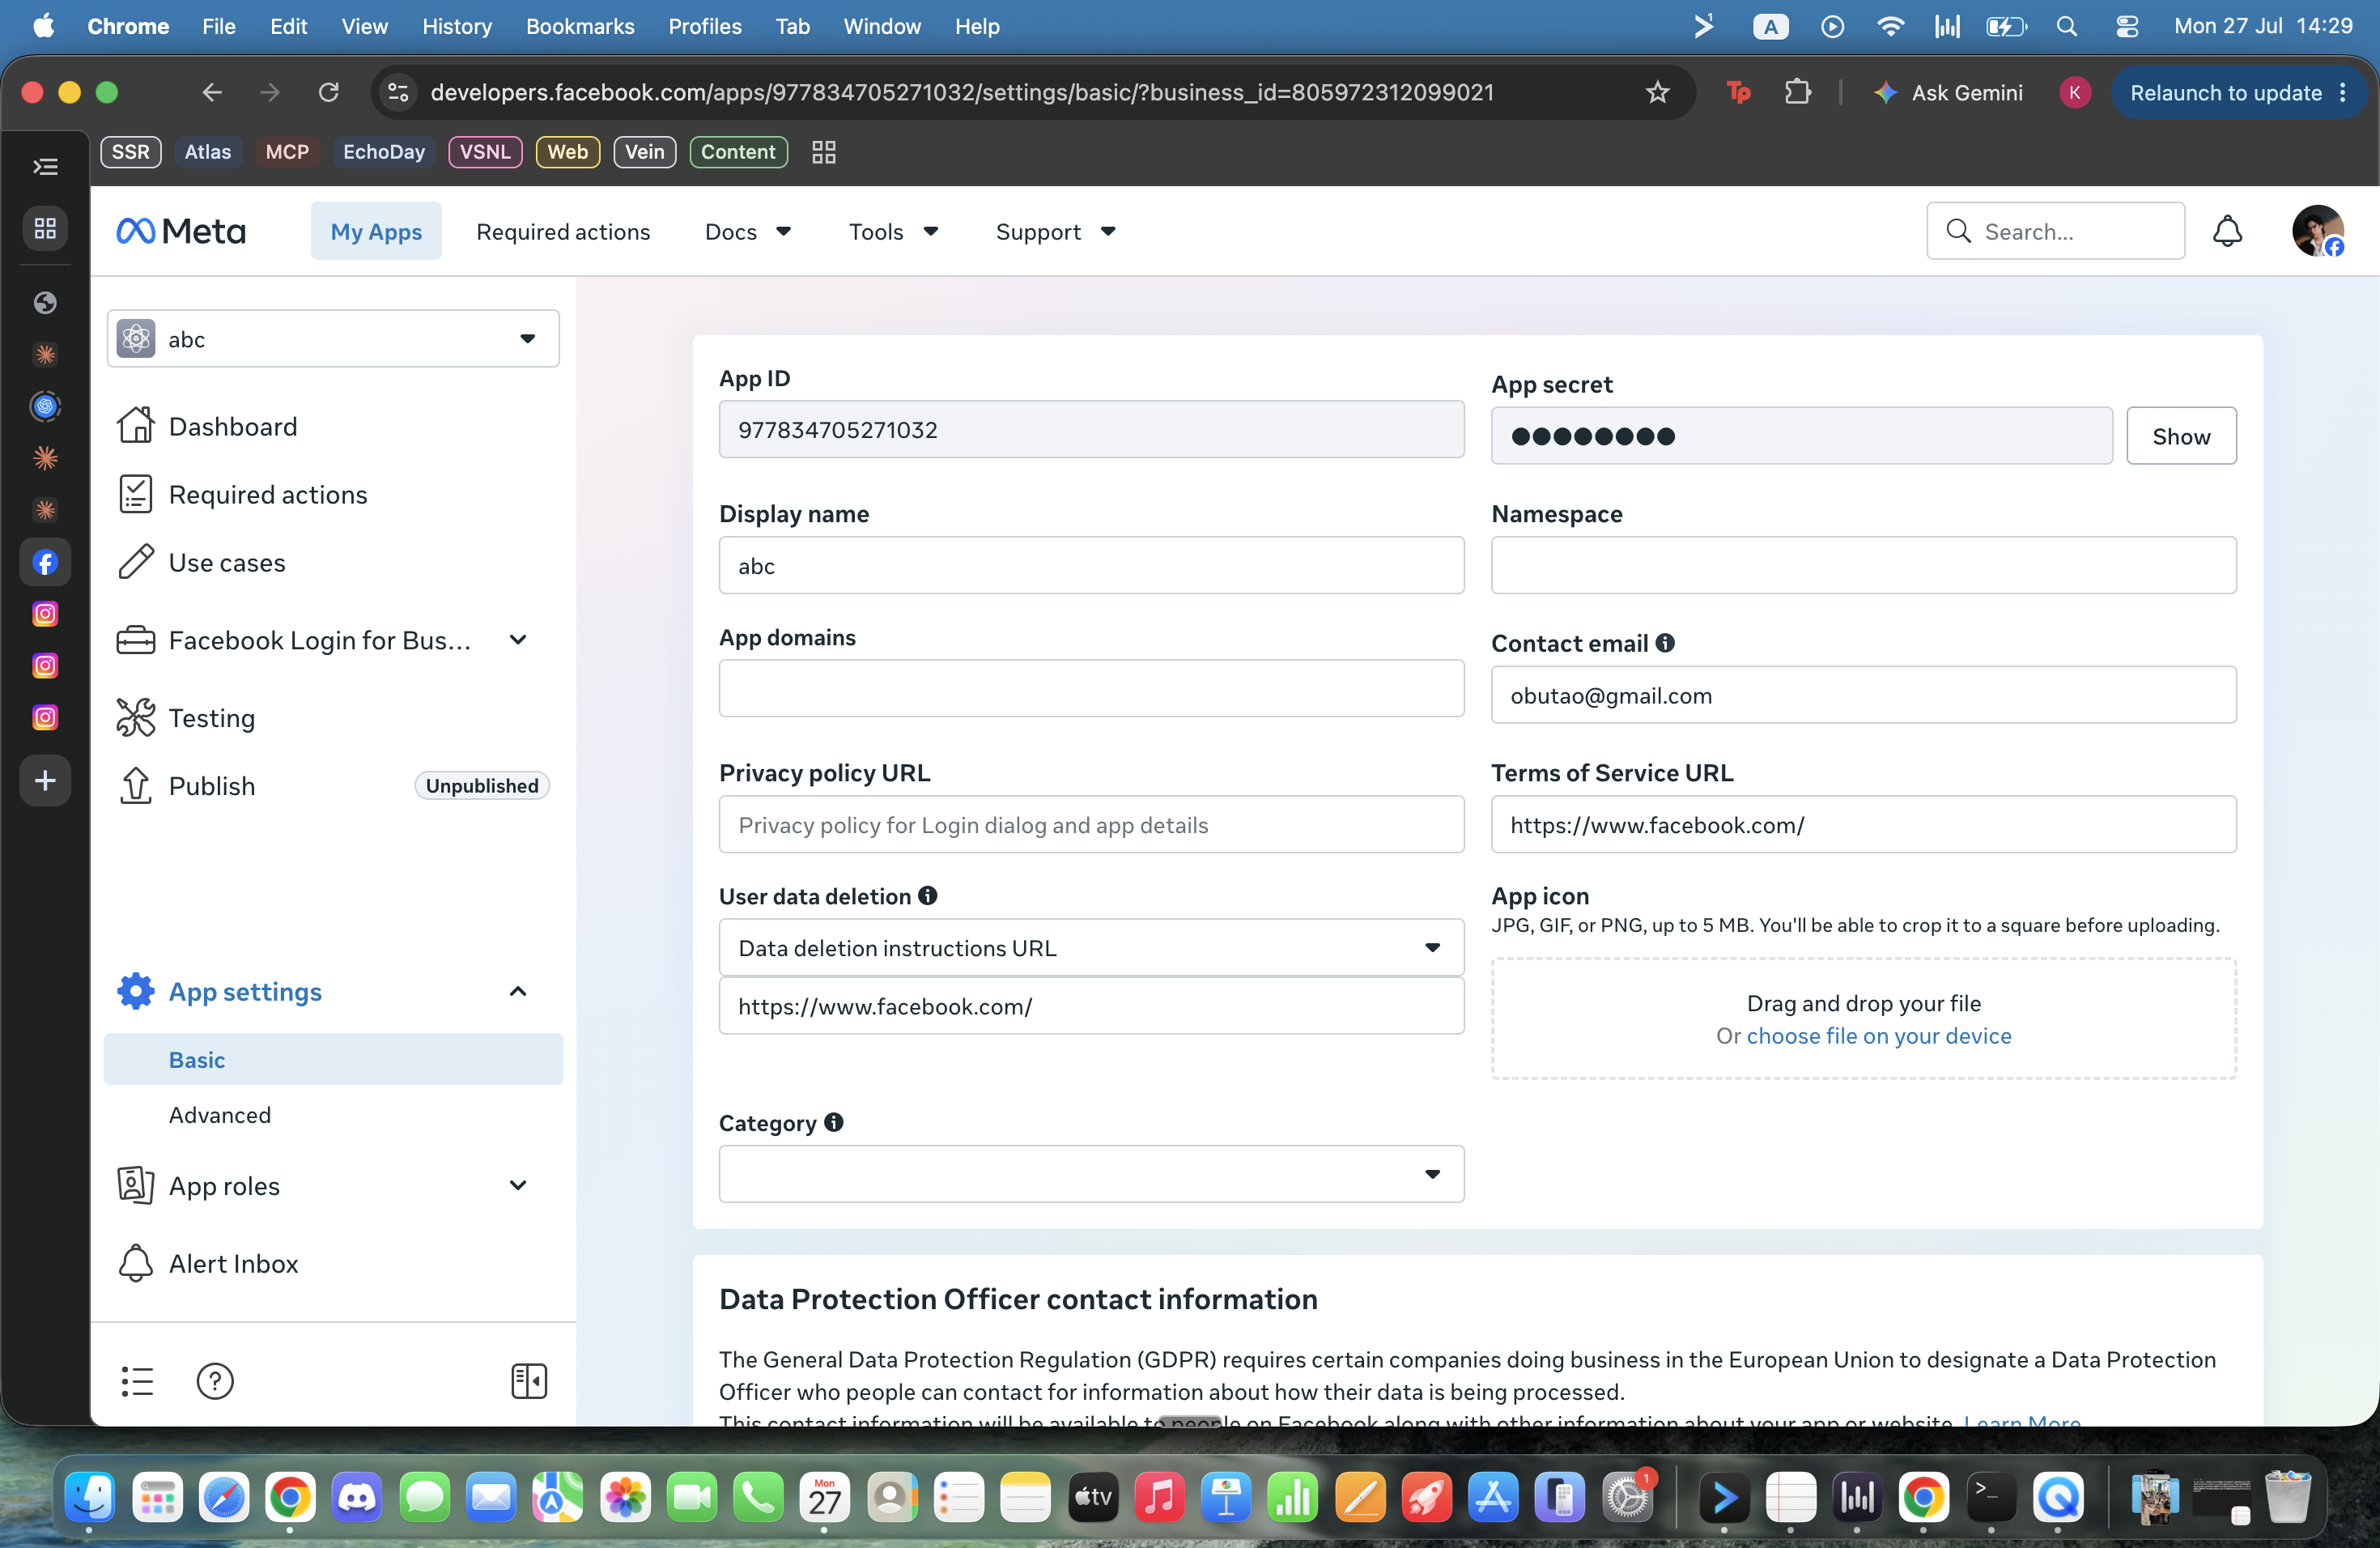Open the EchoDay tab group
This screenshot has width=2380, height=1548.
click(x=384, y=152)
